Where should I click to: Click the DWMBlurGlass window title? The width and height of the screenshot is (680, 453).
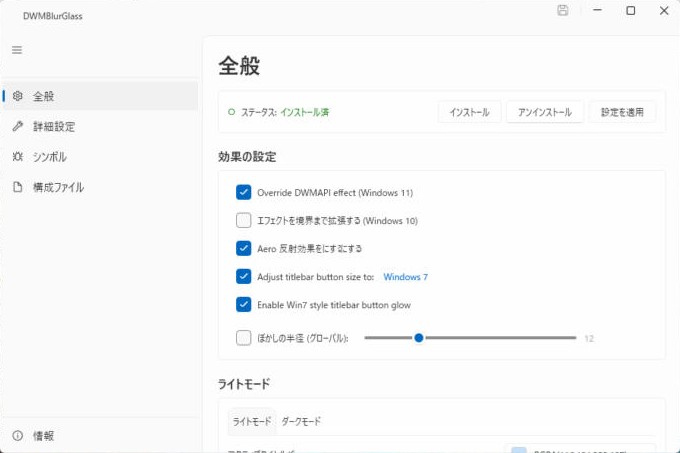(x=52, y=16)
